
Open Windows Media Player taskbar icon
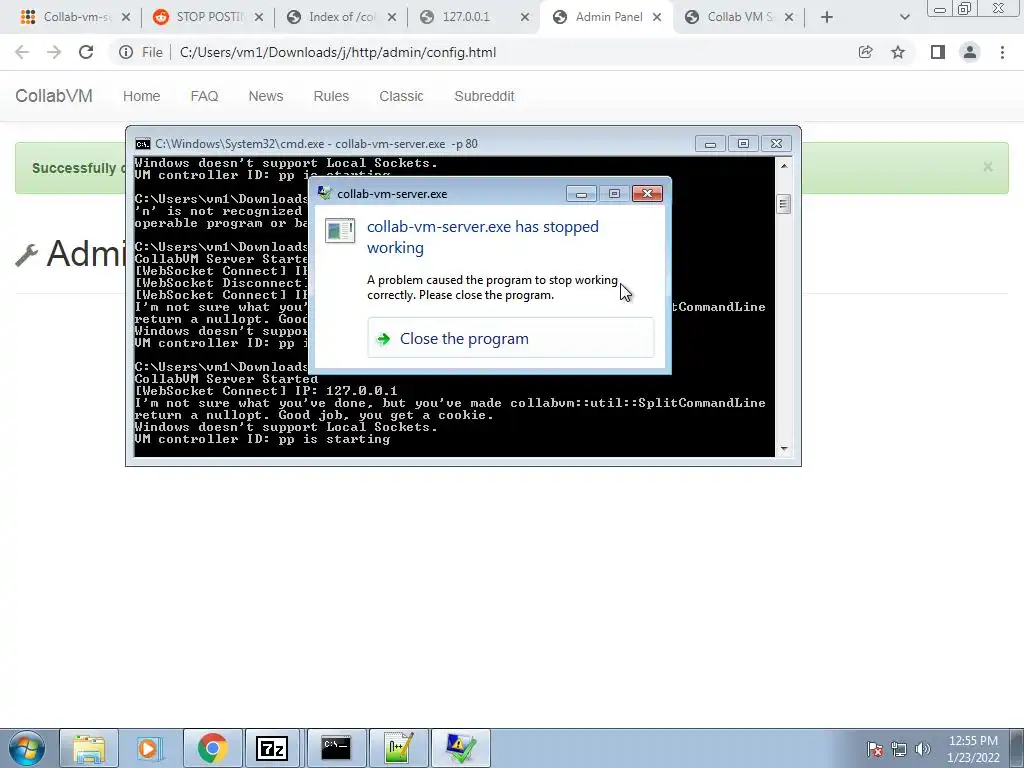pyautogui.click(x=148, y=748)
